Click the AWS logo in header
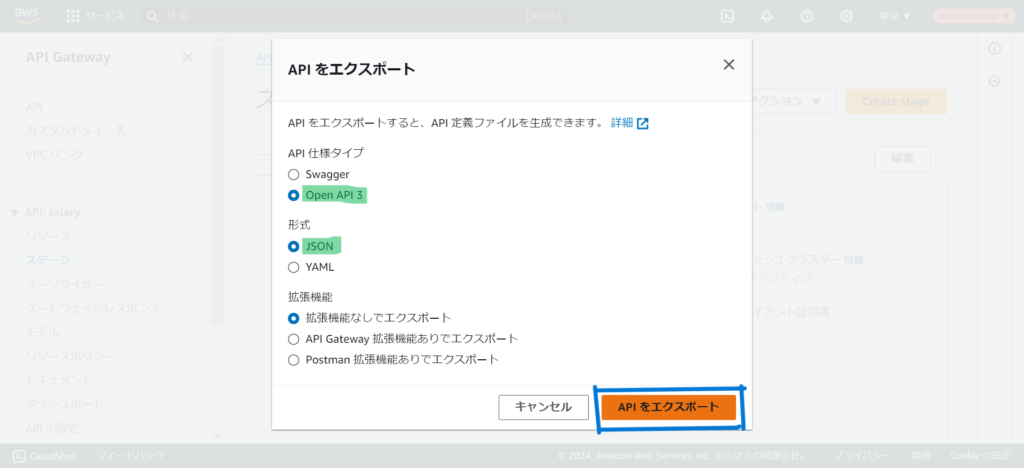 coord(26,16)
